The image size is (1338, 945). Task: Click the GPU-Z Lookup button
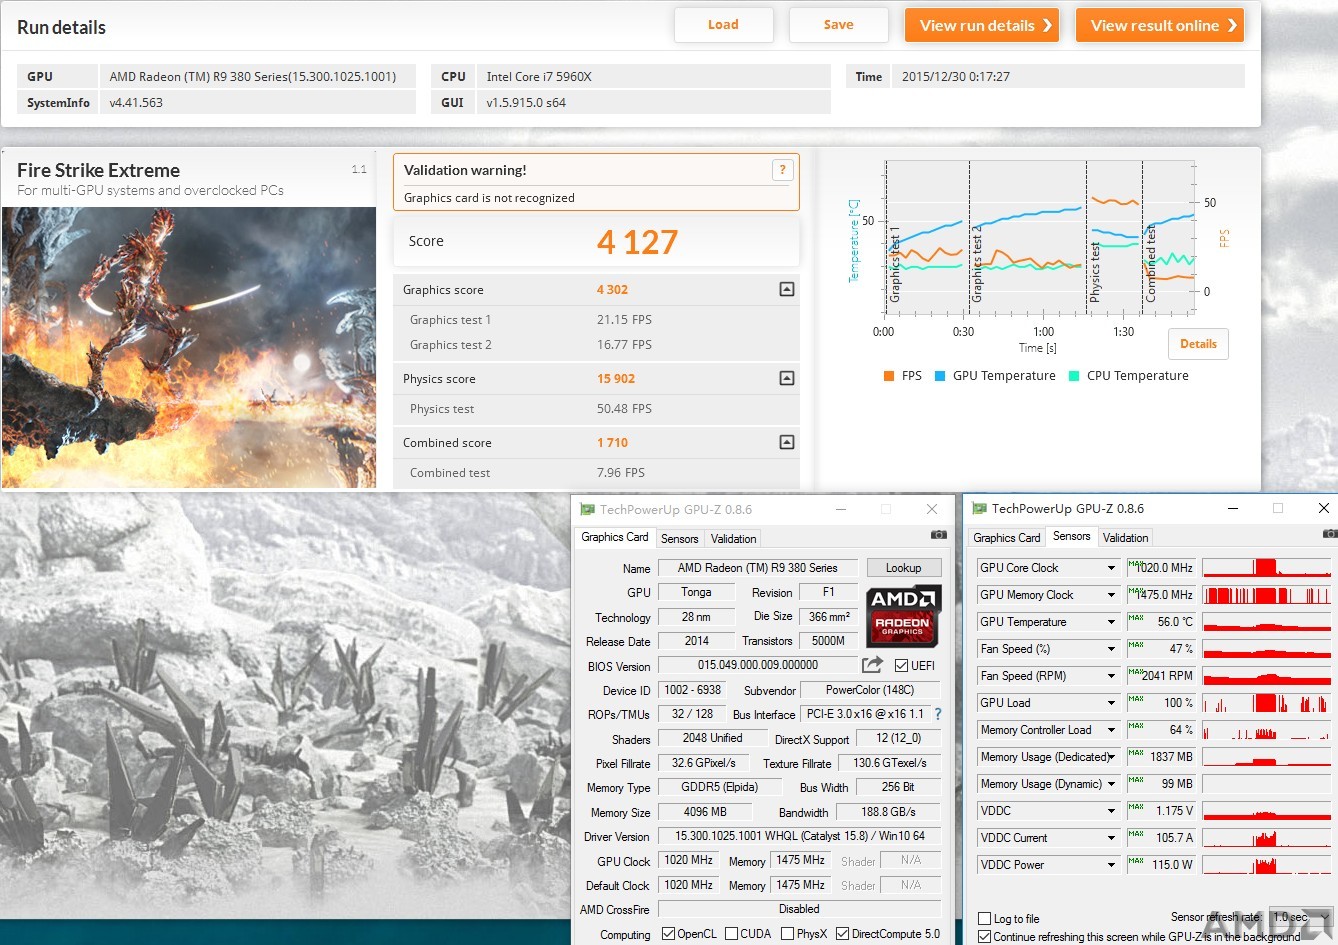(903, 568)
